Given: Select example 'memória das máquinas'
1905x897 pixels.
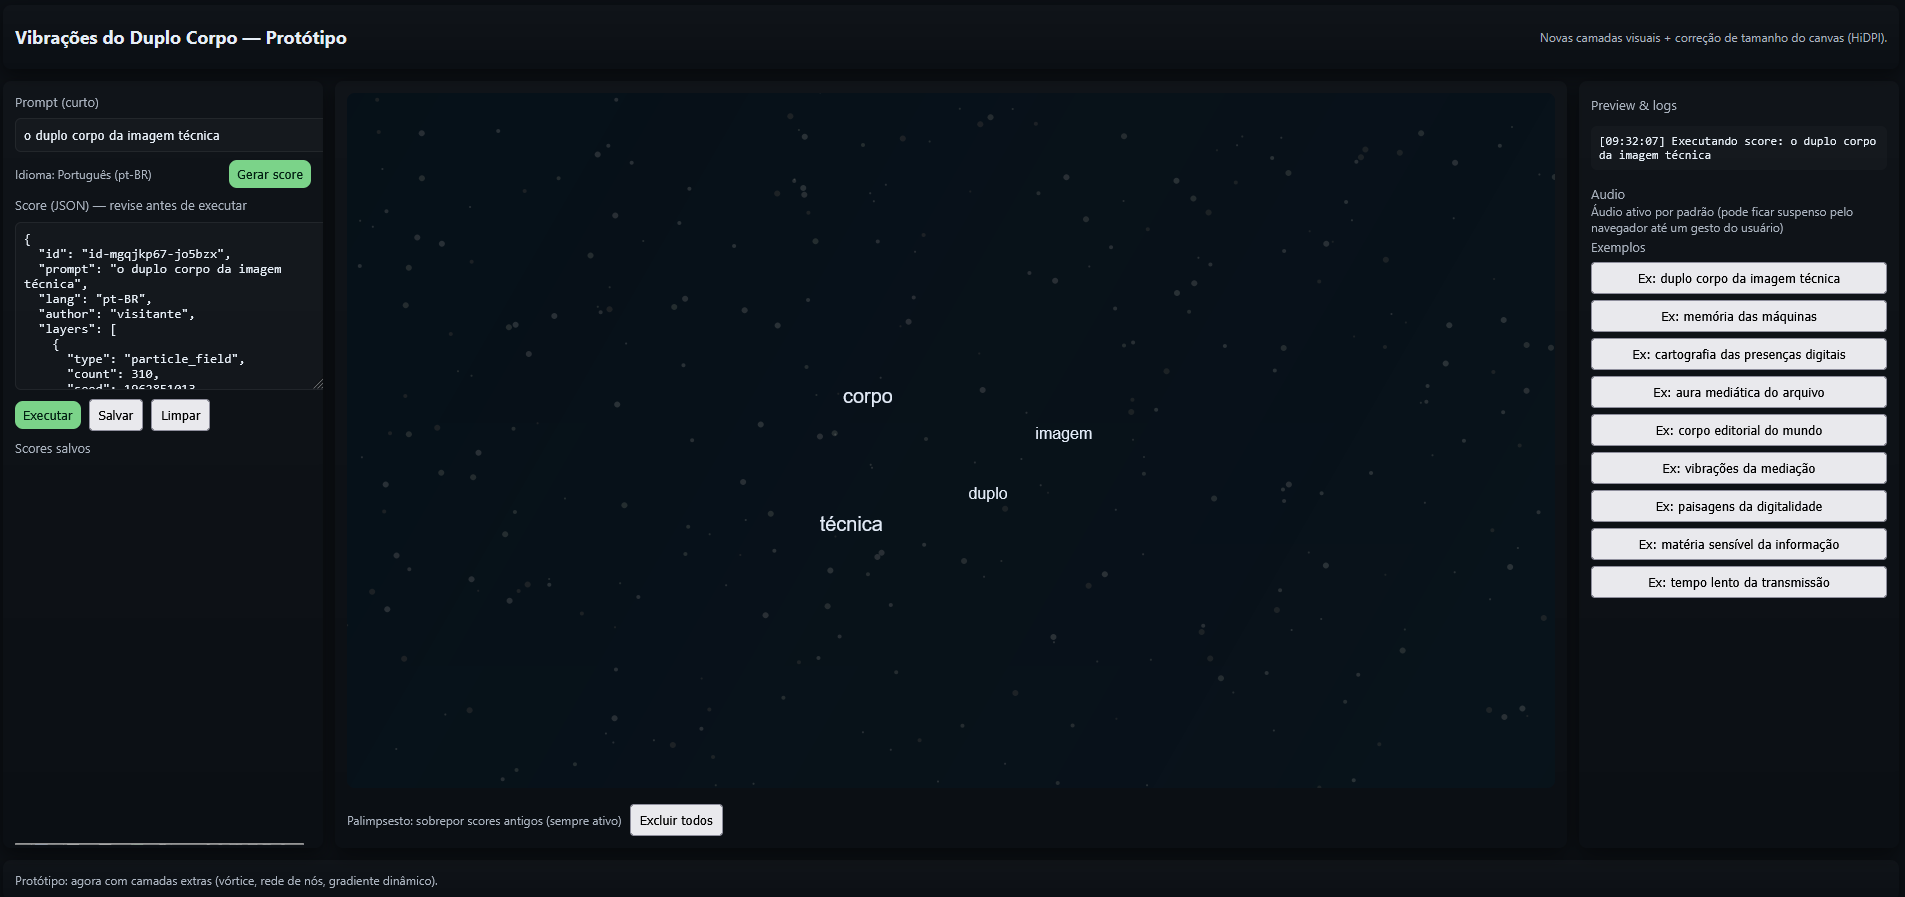Looking at the screenshot, I should click(x=1738, y=316).
